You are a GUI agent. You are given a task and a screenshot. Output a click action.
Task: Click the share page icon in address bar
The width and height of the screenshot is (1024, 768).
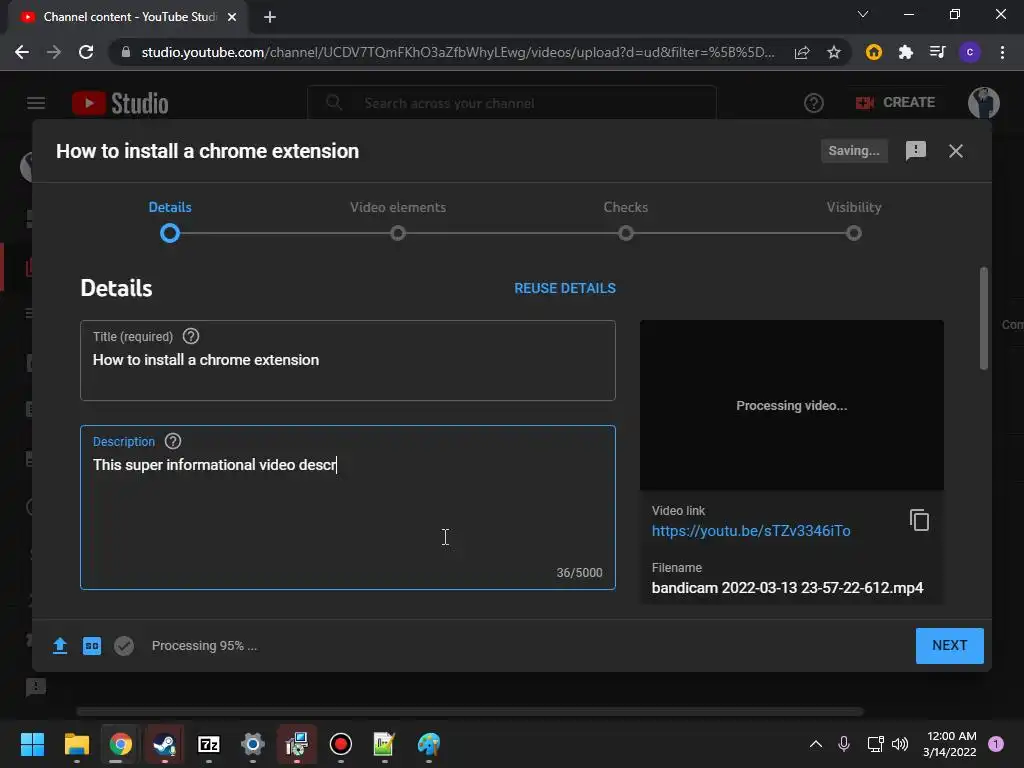point(802,52)
